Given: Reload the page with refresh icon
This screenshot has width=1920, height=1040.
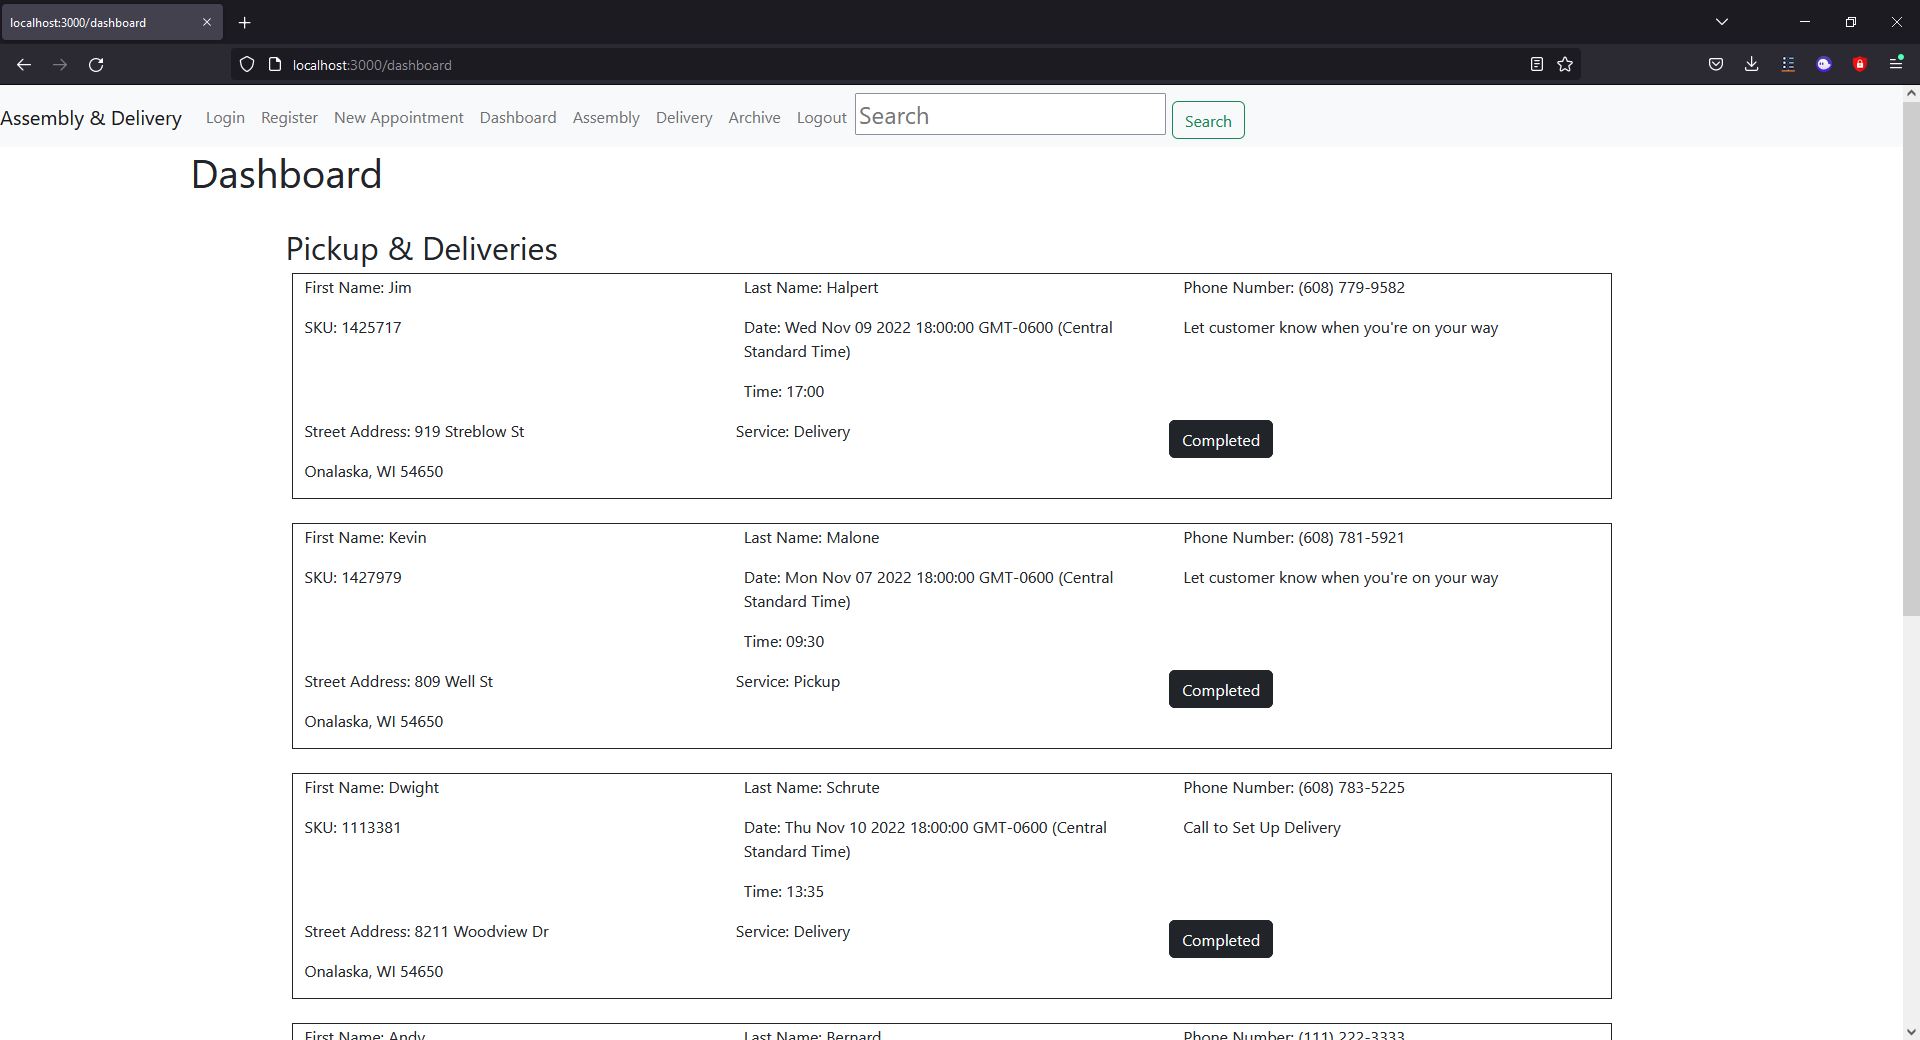Looking at the screenshot, I should point(96,65).
